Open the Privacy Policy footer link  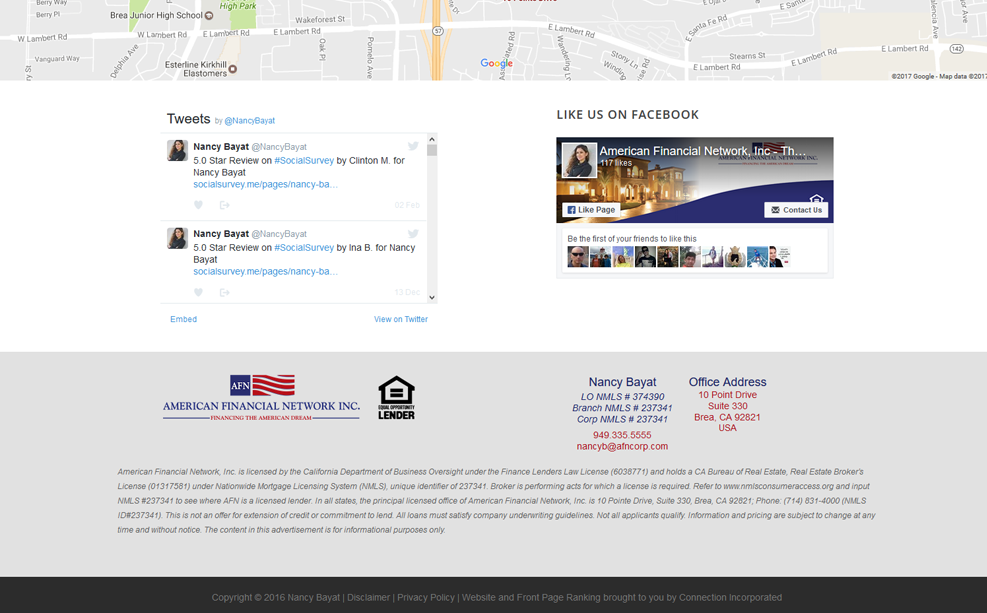[426, 597]
